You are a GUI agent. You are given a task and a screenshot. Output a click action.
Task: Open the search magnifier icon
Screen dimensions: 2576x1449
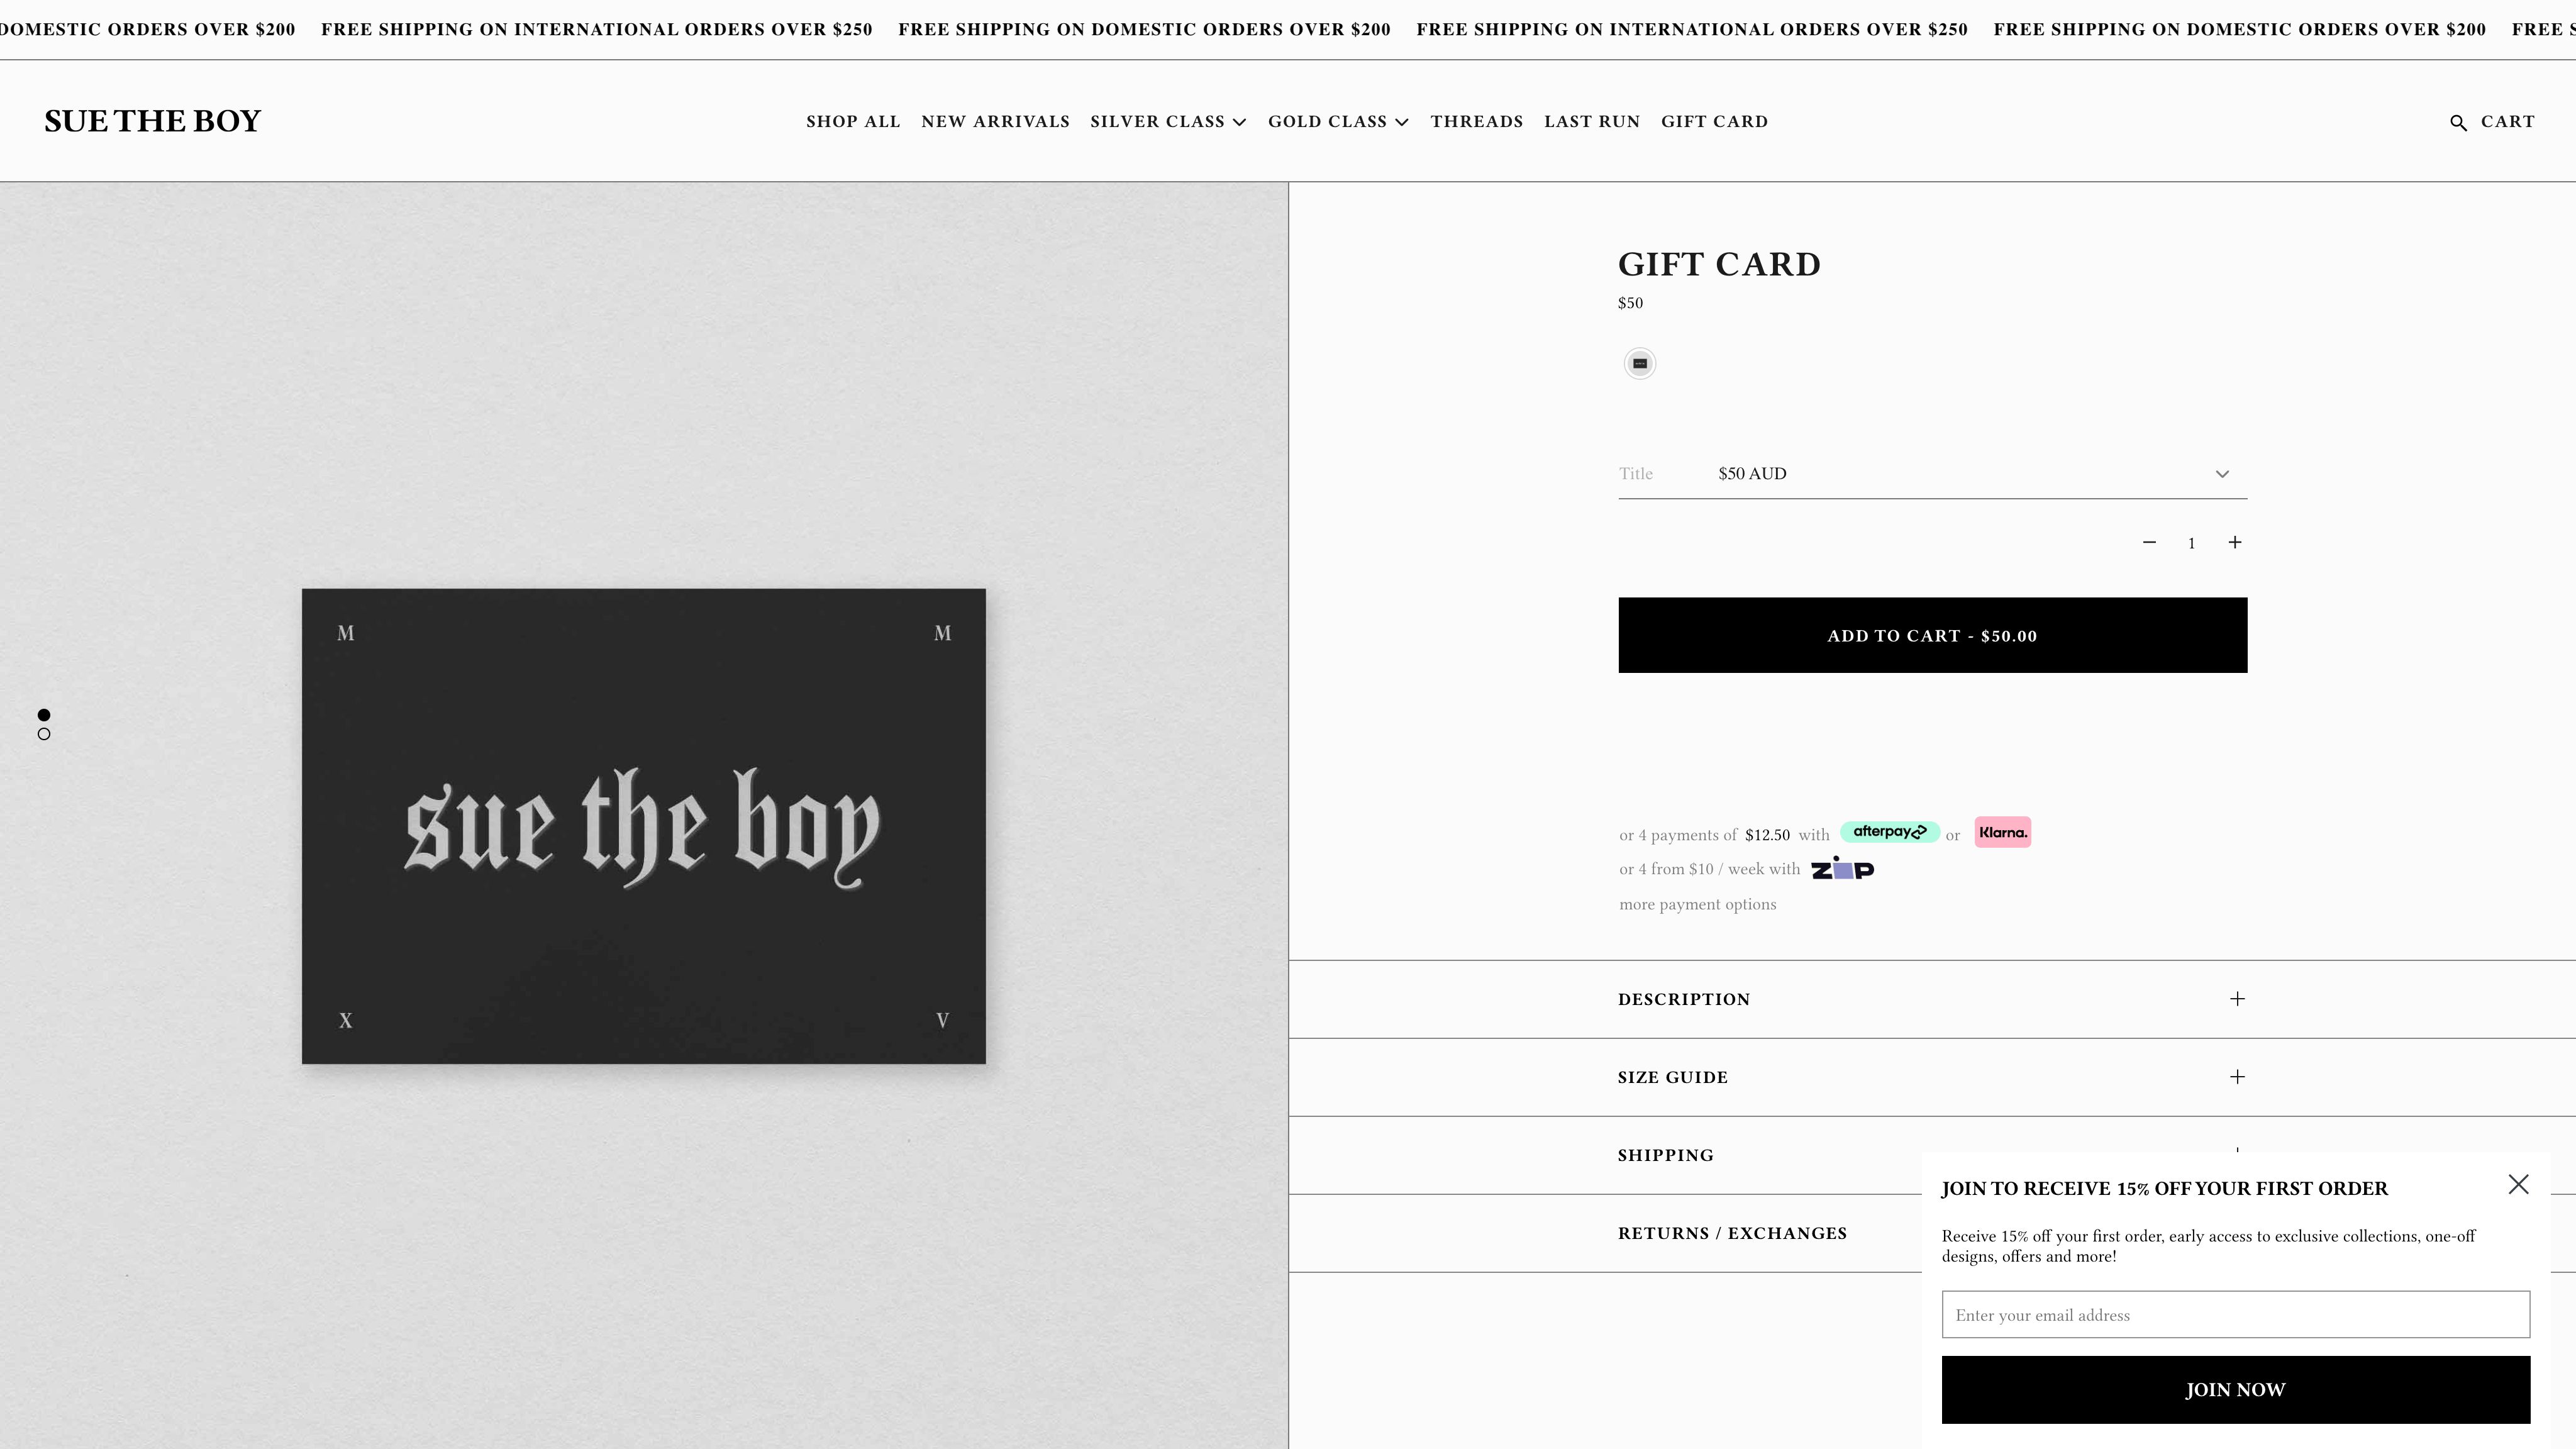(2458, 122)
